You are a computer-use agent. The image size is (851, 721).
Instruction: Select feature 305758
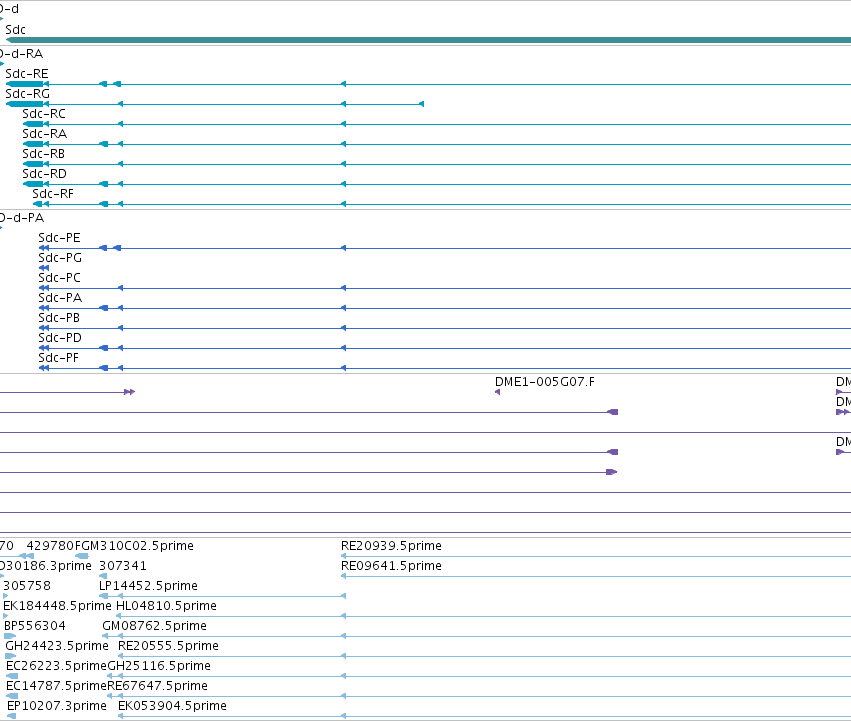pos(27,586)
